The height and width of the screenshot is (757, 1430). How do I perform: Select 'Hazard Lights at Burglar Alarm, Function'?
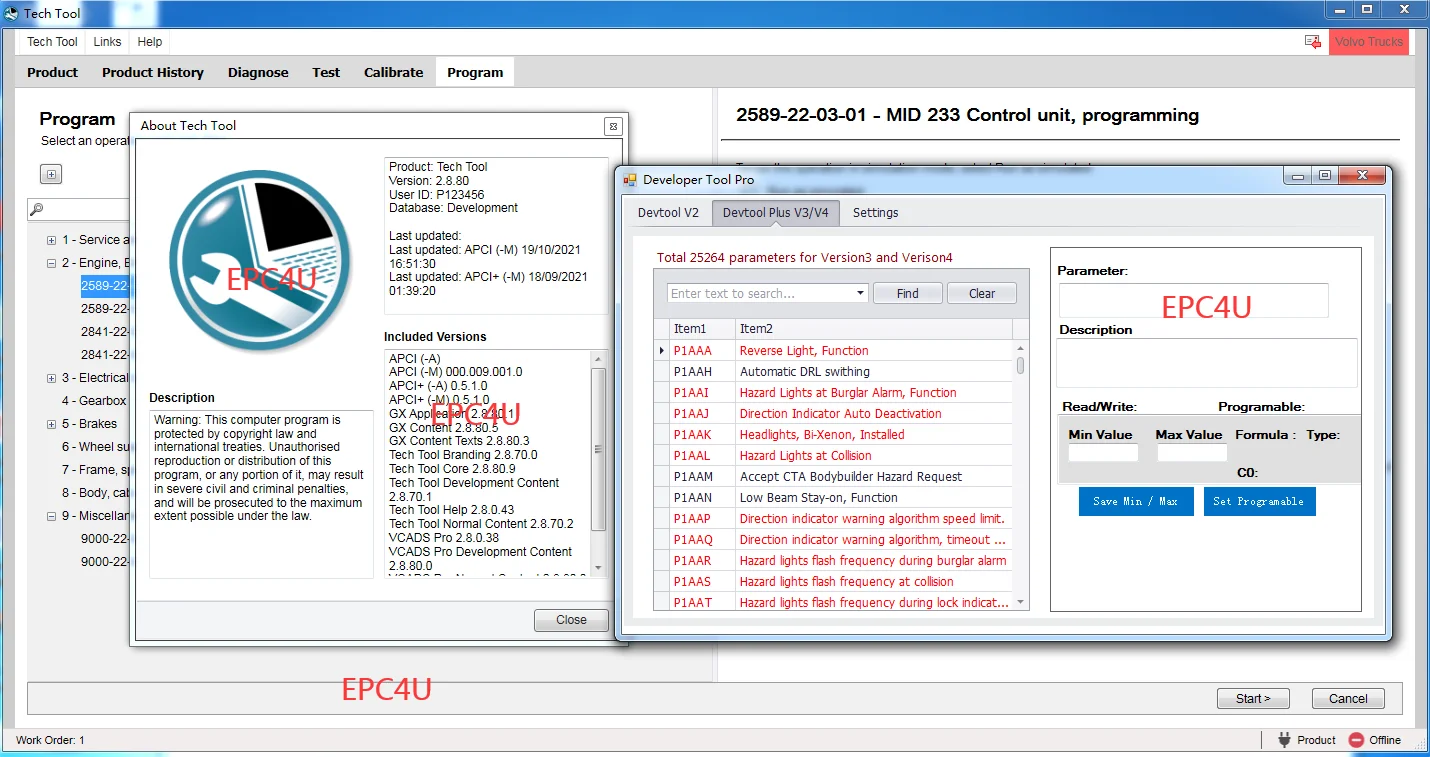click(x=848, y=393)
